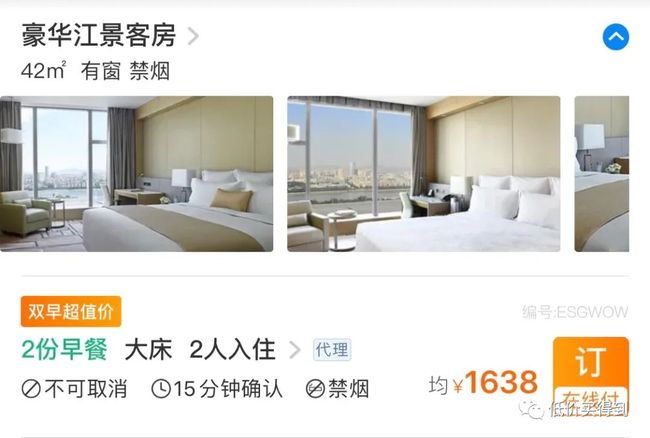Tap the 不可取消 no-cancel icon
Viewport: 650px width, 438px height.
[x=31, y=389]
